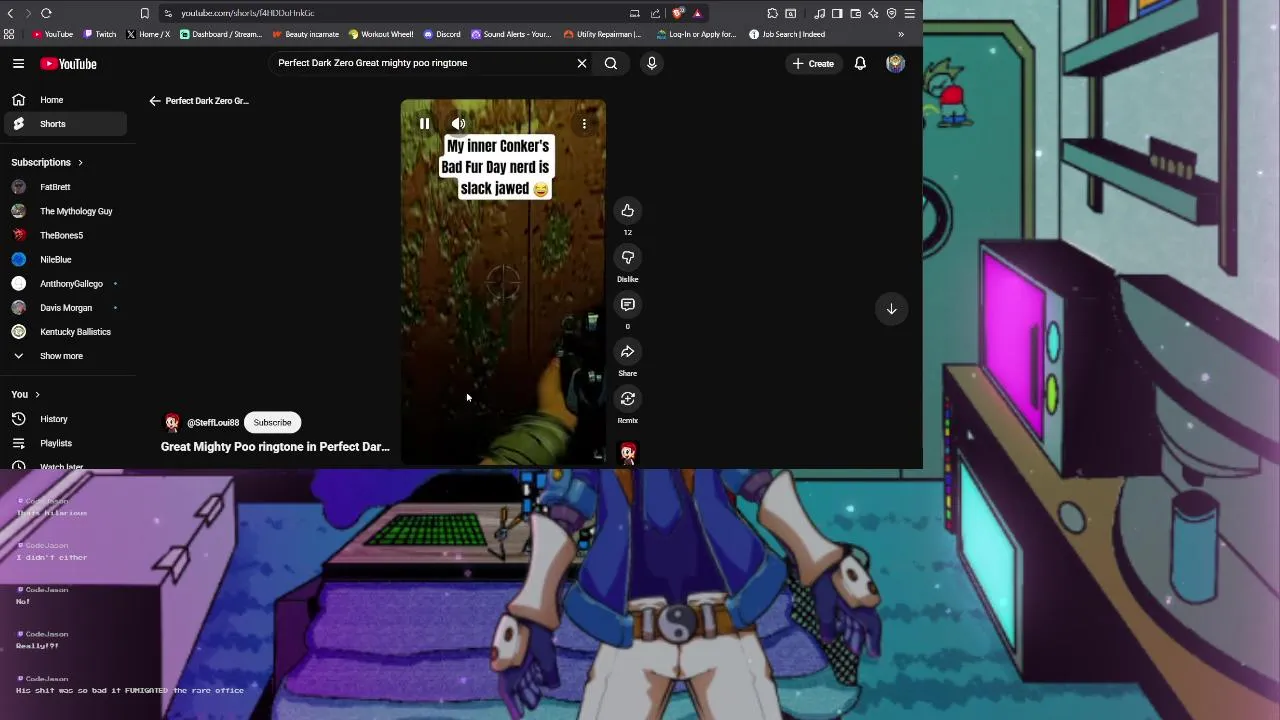The image size is (1280, 720).
Task: Expand the Subscriptions section chevron
Action: (80, 162)
